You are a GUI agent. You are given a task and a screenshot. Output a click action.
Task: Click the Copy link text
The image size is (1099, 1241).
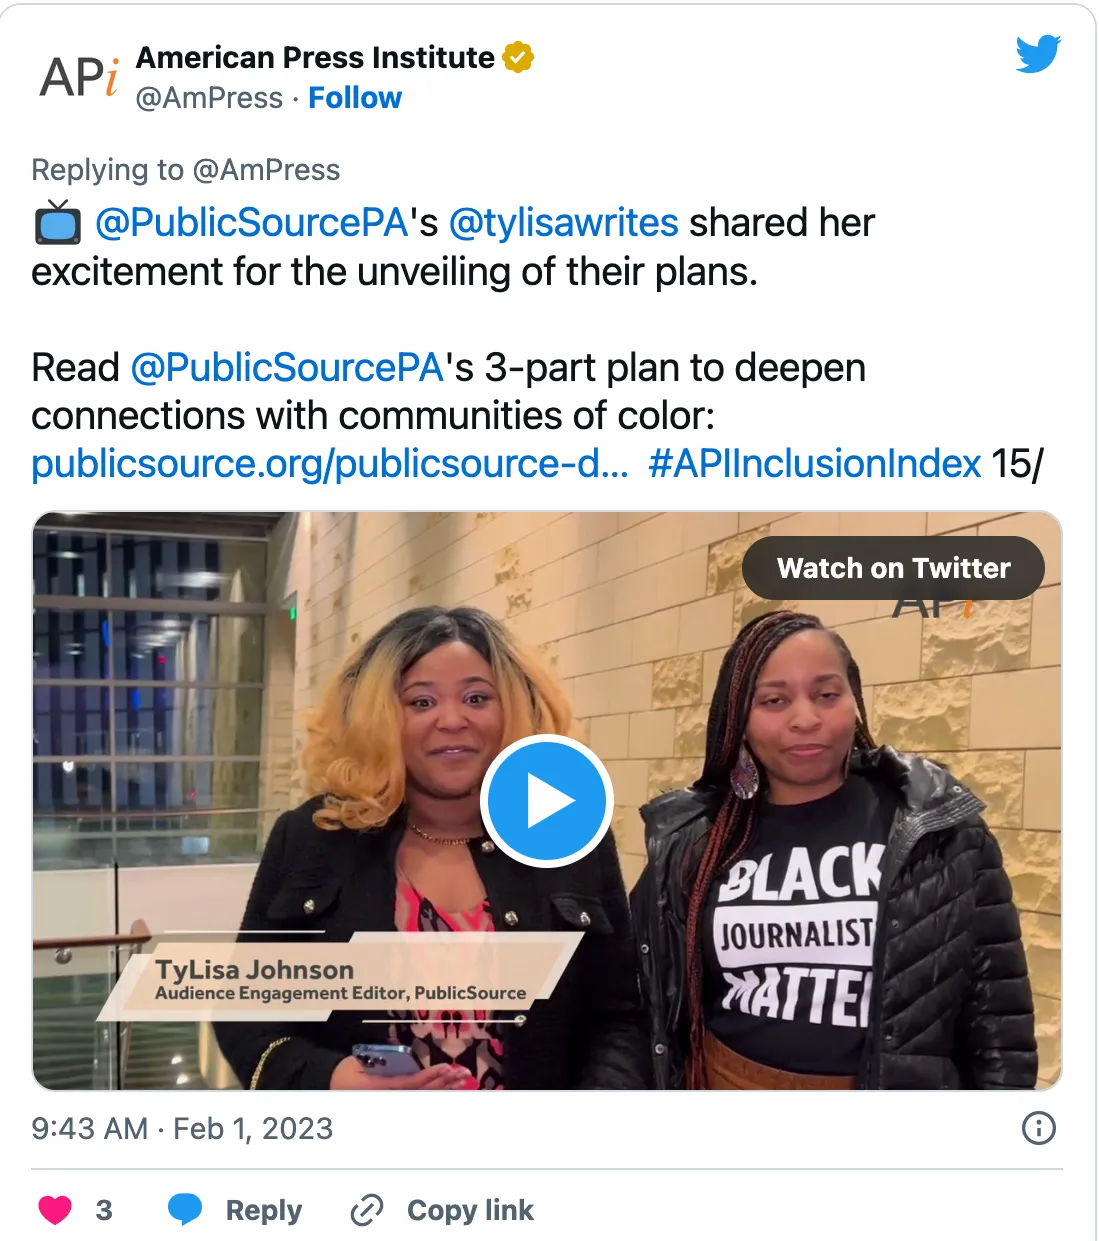[470, 1210]
